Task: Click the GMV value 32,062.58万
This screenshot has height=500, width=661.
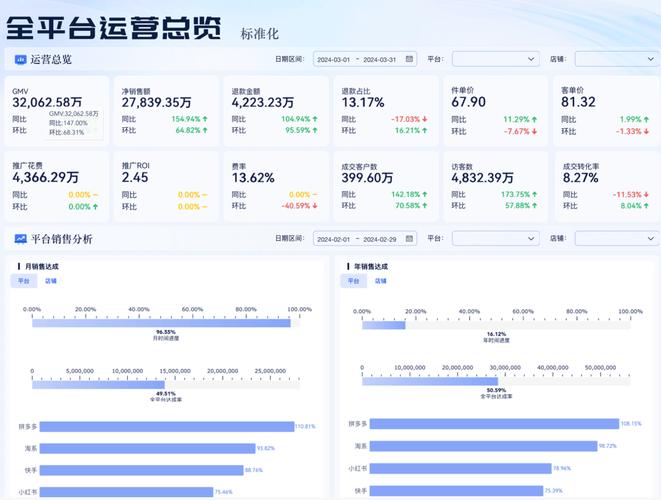Action: pos(47,102)
